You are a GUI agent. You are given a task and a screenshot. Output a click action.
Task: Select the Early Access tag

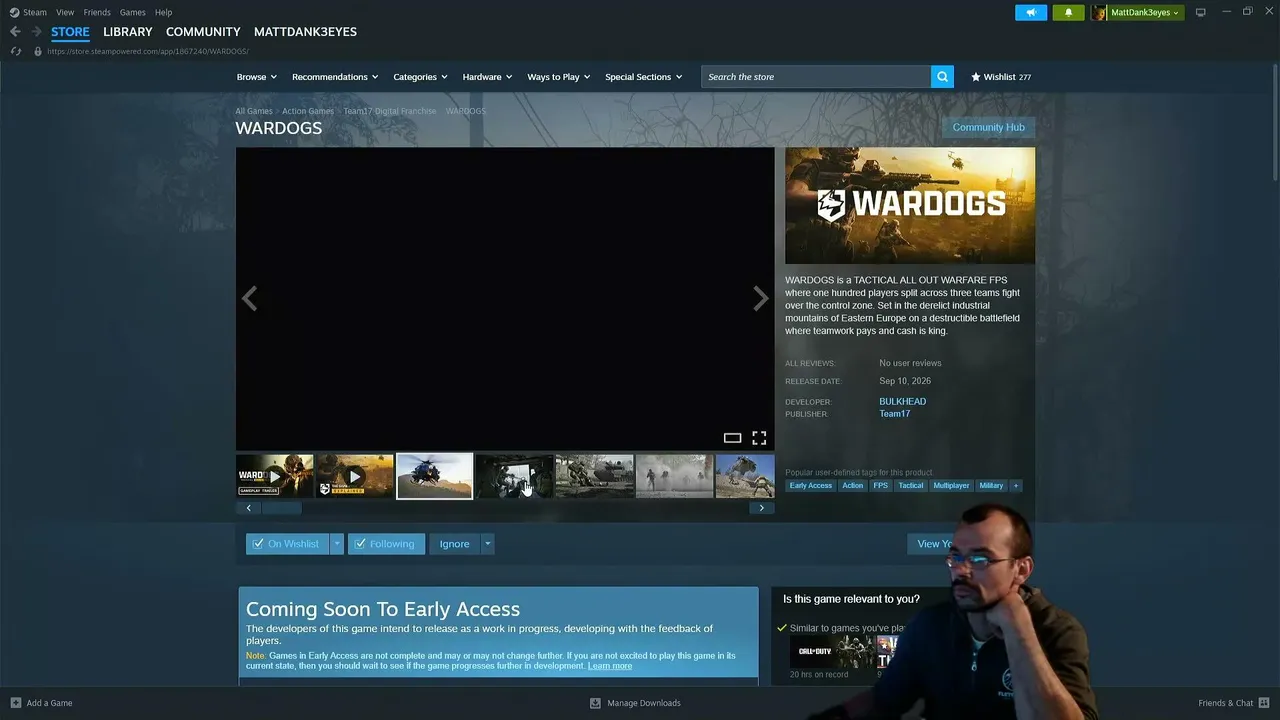point(811,486)
